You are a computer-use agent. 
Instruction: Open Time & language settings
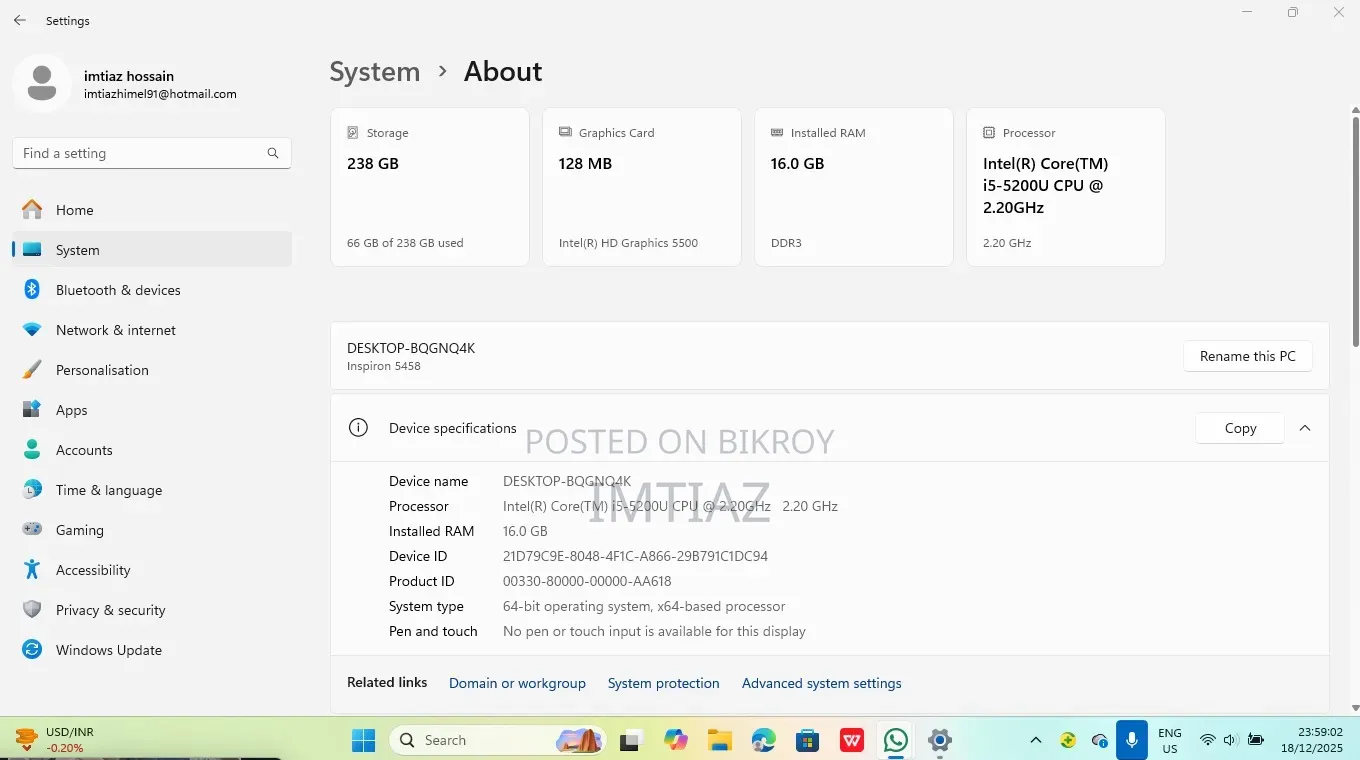[152, 490]
